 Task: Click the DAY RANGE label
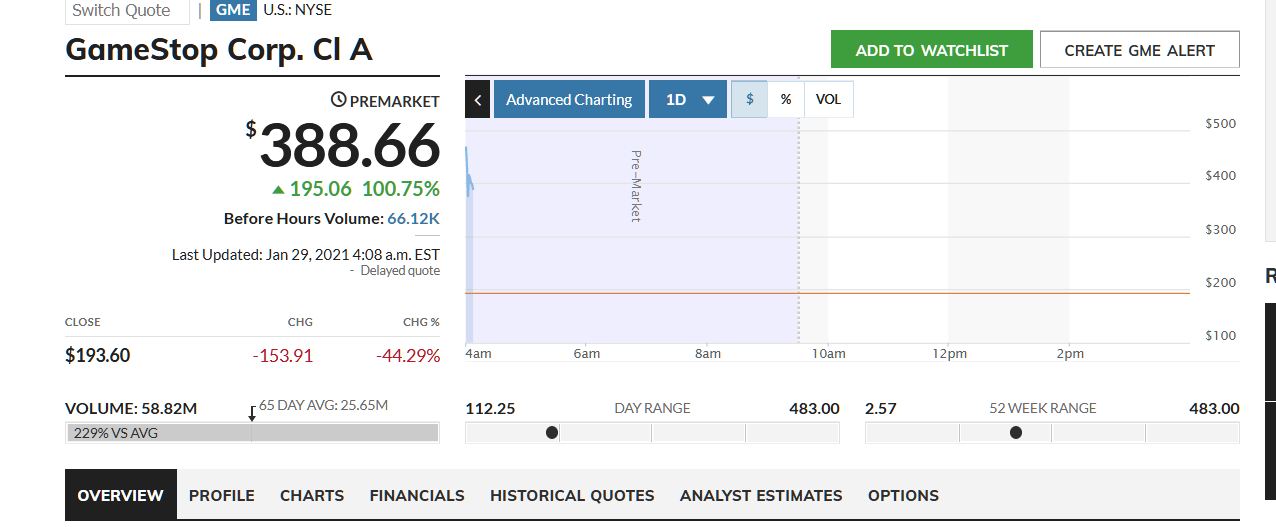pos(652,408)
